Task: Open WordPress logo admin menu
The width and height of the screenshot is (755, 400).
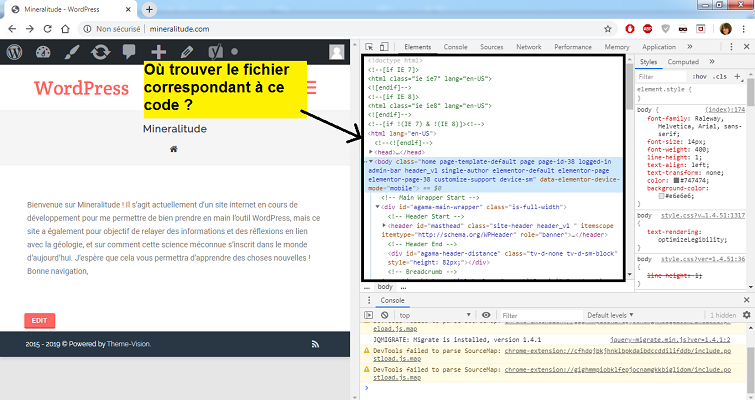Action: pyautogui.click(x=14, y=52)
